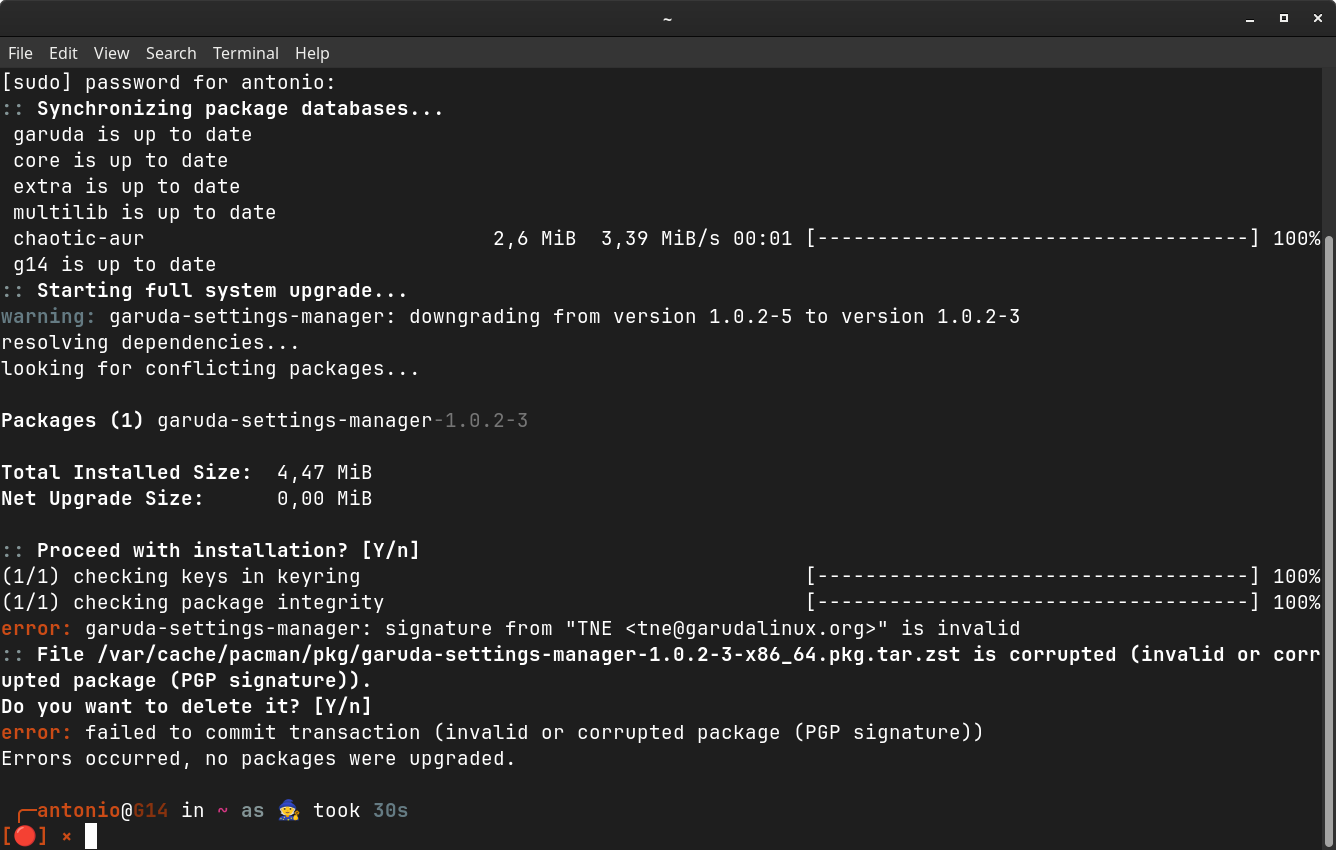
Task: Click the red × error status symbol
Action: 67,836
